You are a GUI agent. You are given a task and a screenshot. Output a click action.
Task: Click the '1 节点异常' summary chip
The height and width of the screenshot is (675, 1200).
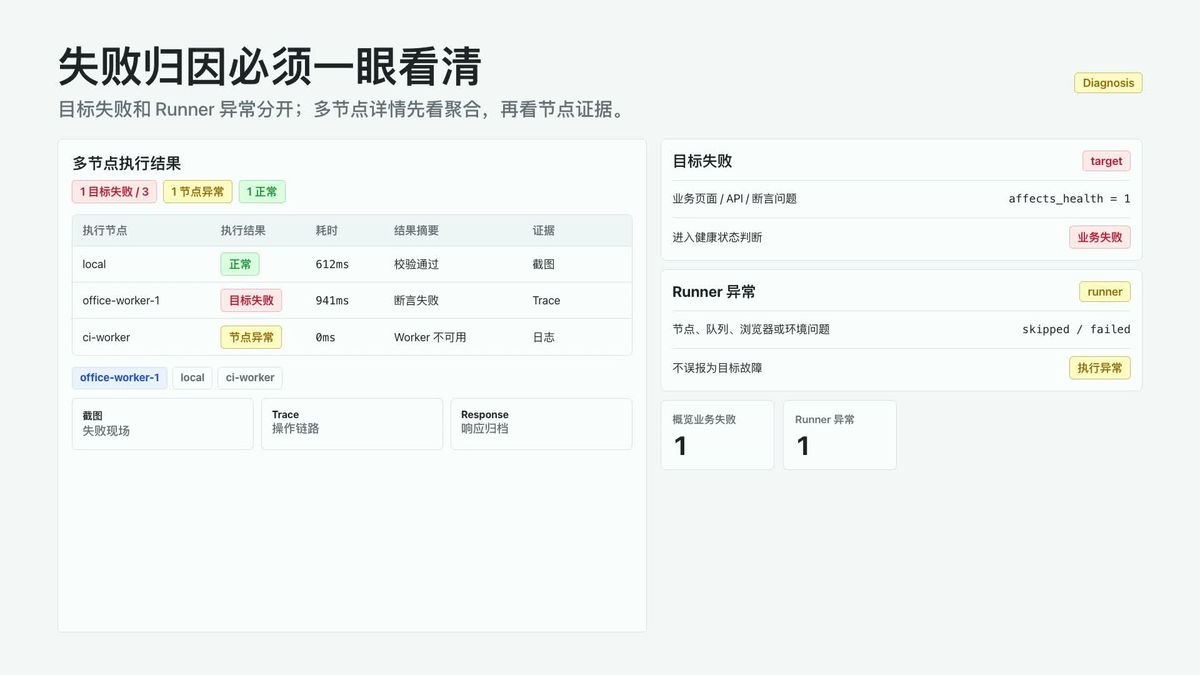click(x=198, y=191)
